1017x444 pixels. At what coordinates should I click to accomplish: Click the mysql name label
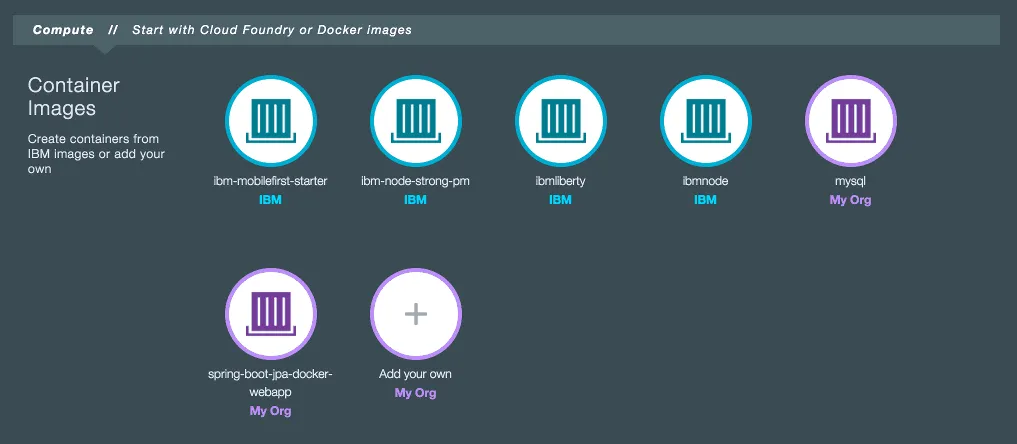click(x=850, y=182)
